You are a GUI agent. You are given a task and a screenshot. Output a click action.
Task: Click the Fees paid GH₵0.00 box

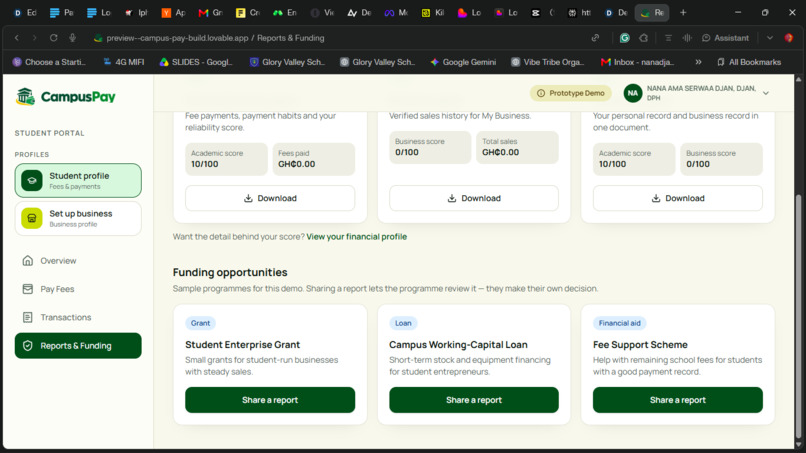[x=314, y=159]
